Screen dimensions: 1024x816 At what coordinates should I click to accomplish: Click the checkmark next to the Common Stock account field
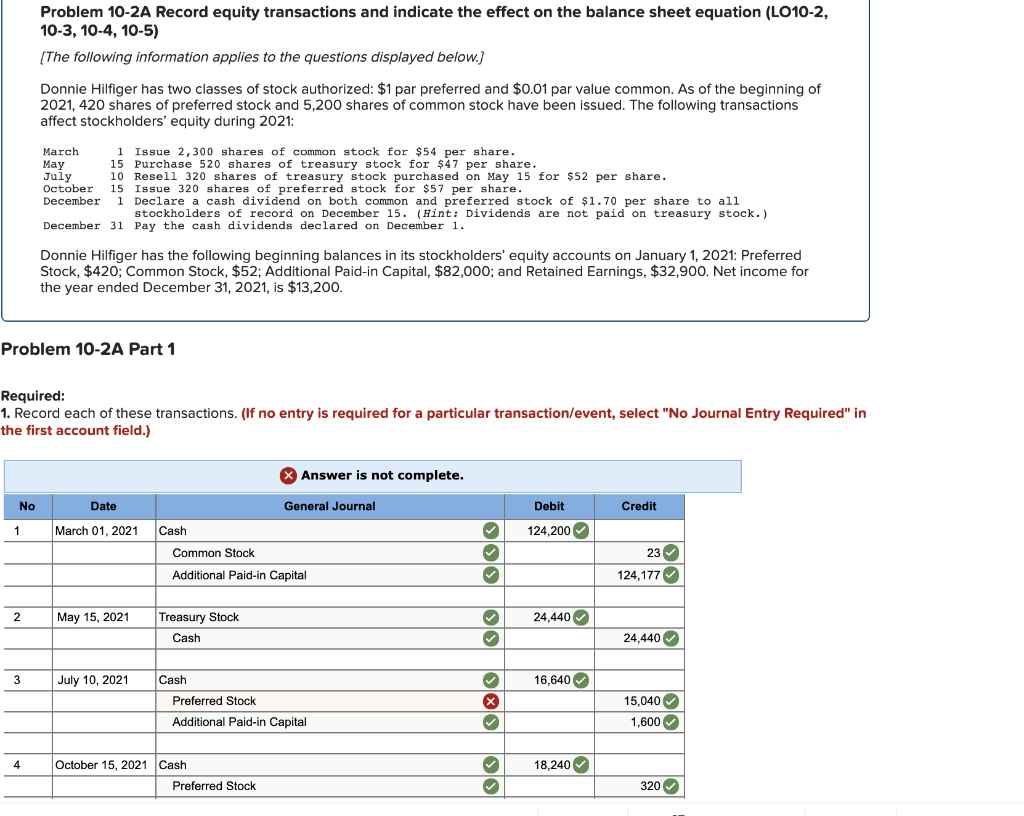coord(490,552)
